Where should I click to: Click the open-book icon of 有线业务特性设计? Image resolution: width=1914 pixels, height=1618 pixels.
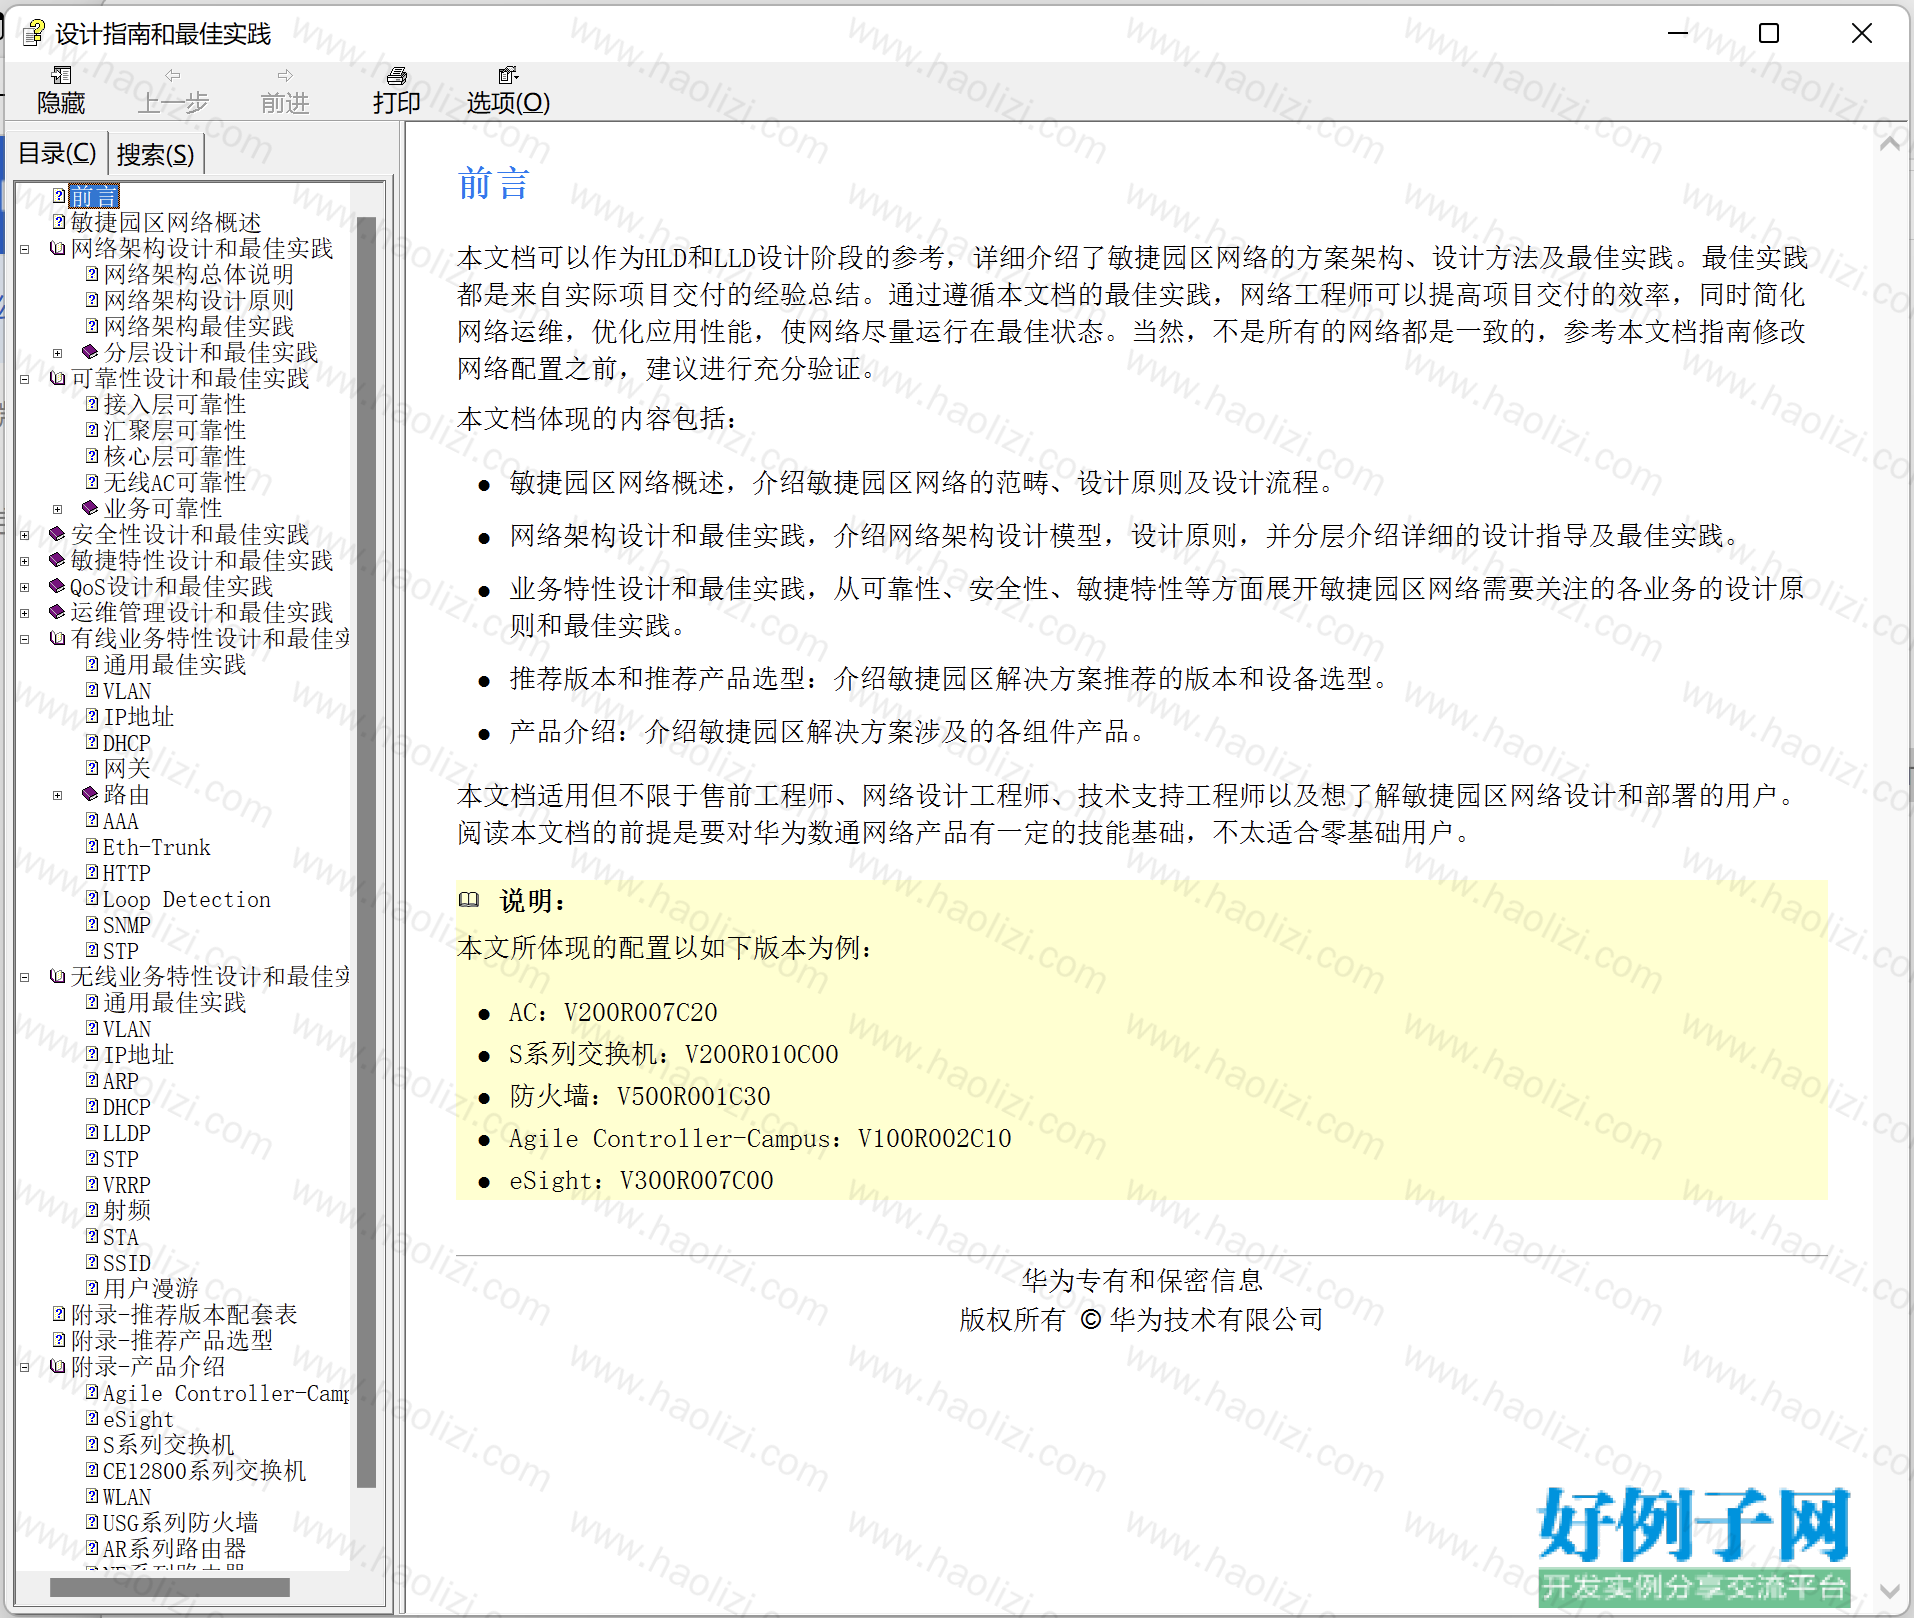click(x=58, y=638)
